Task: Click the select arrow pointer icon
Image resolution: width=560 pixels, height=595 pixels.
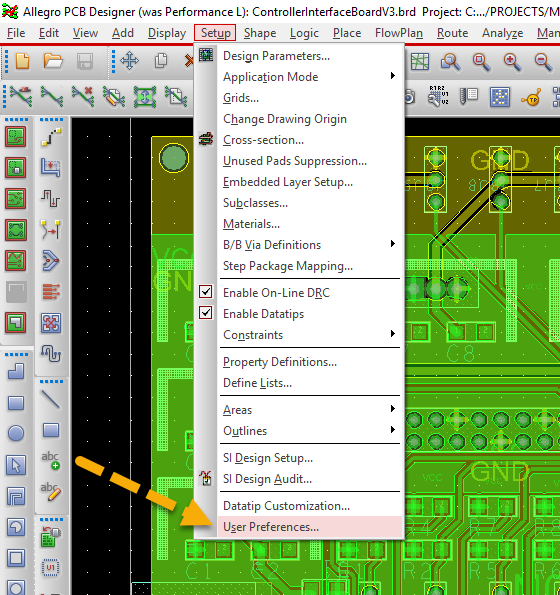Action: [16, 465]
